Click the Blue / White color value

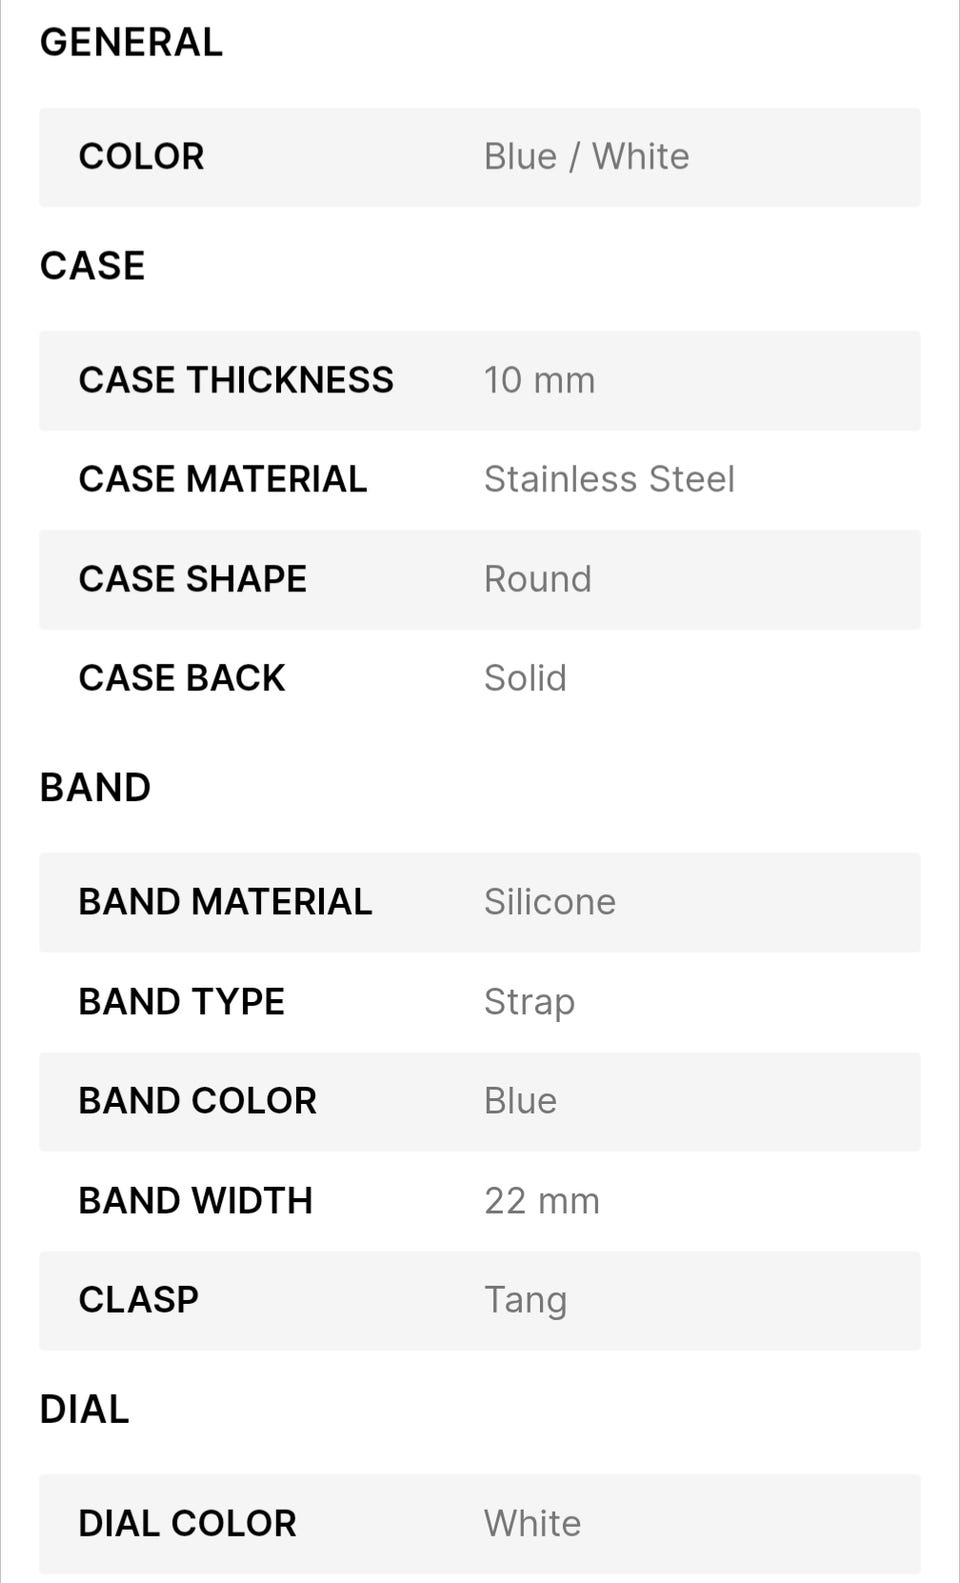pos(586,157)
